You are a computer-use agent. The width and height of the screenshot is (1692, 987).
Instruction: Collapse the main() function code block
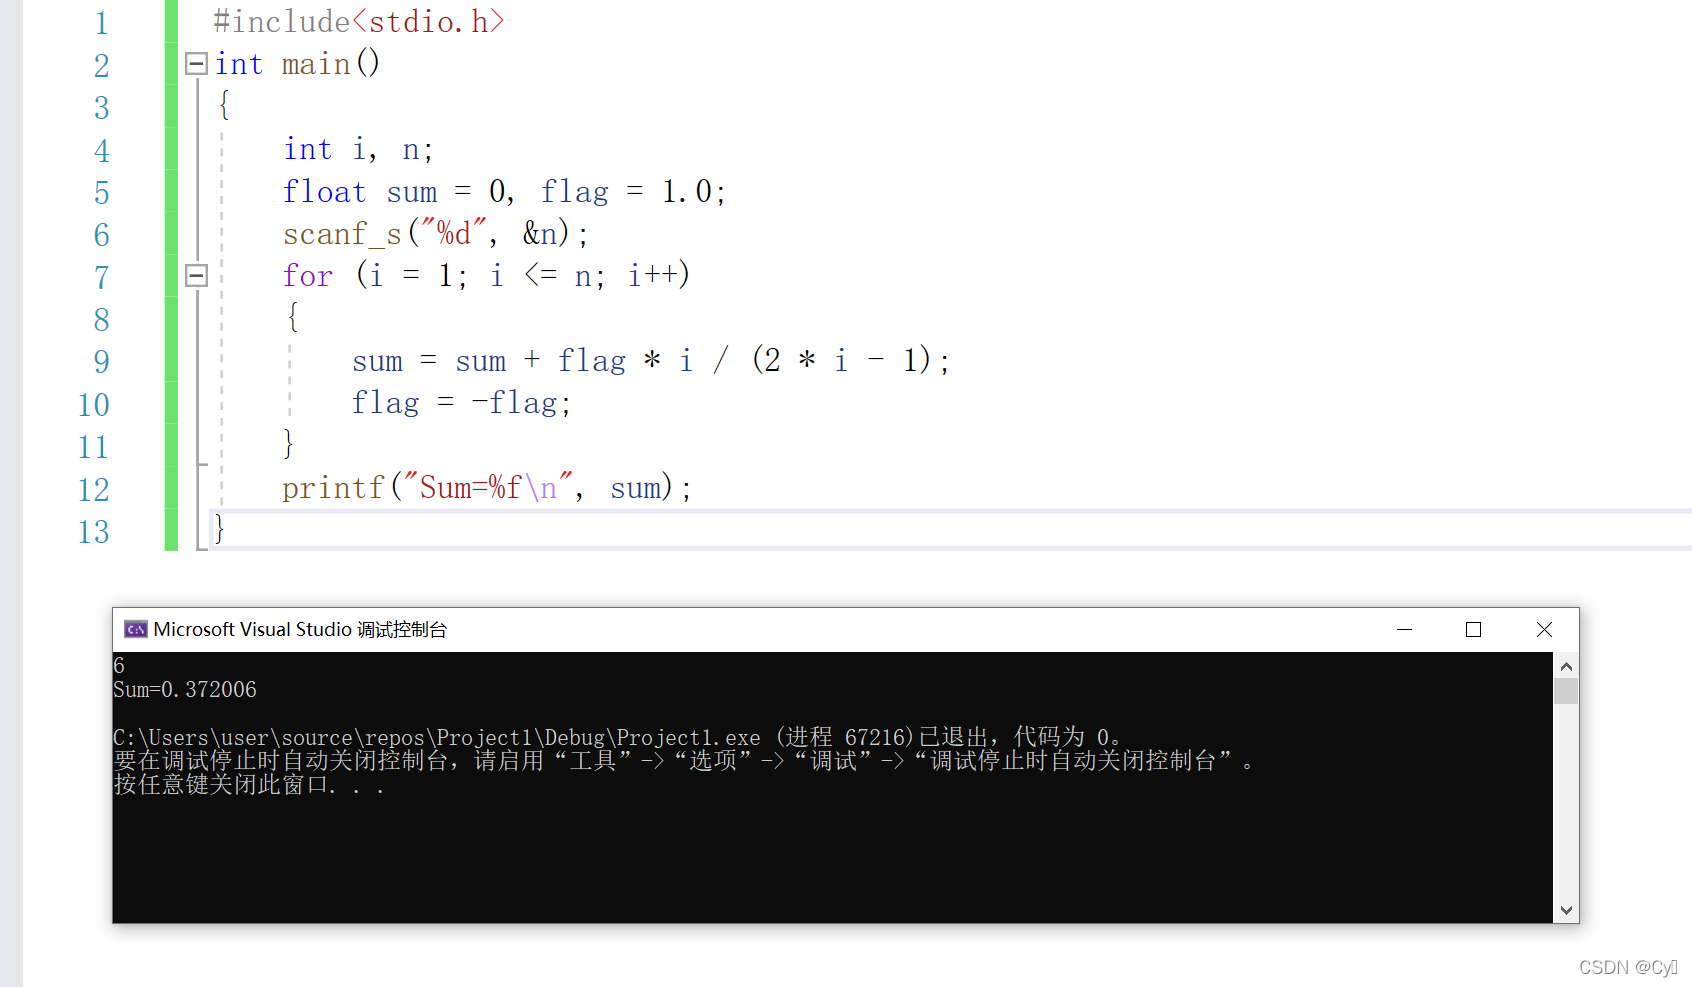click(197, 64)
